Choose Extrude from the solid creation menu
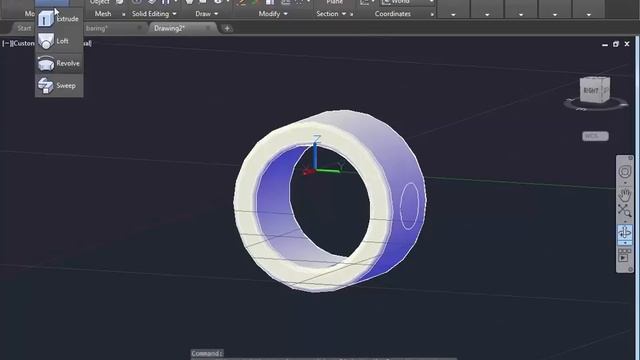Screen dimensions: 640x360 tap(59, 19)
